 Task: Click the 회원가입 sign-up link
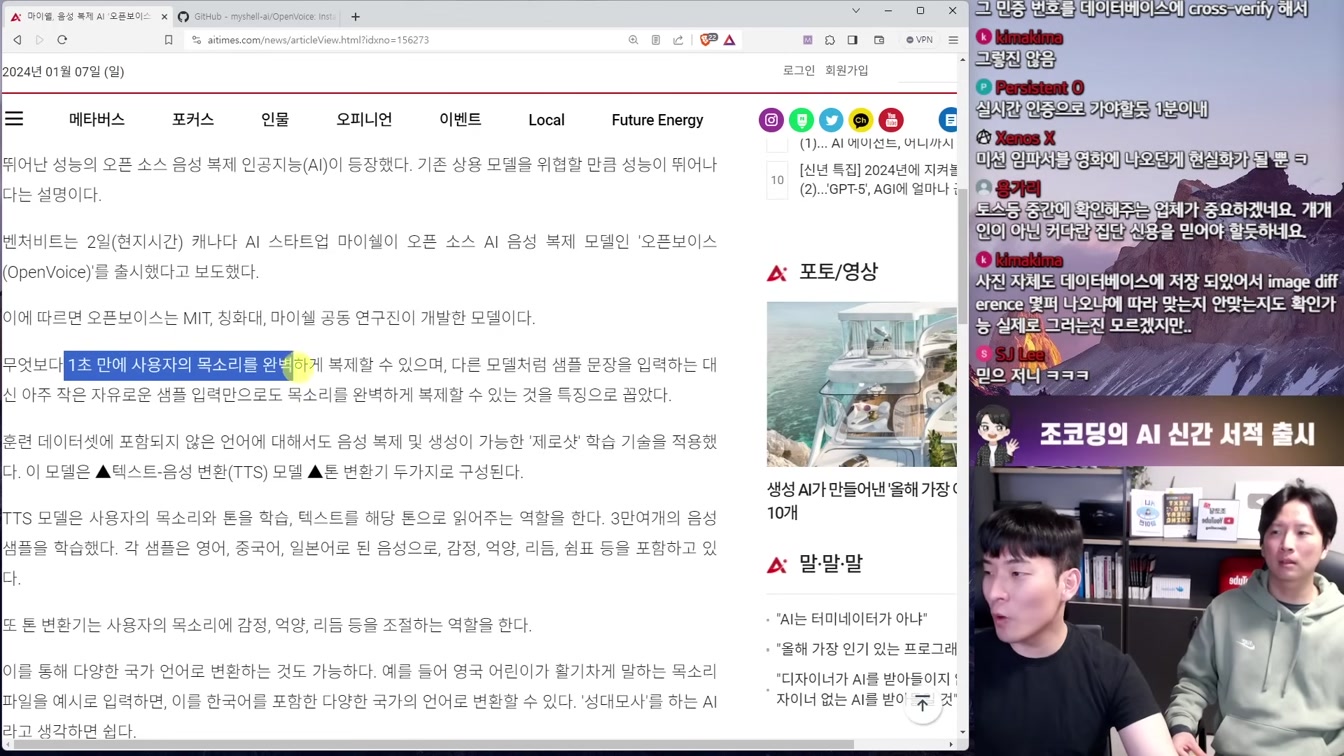pos(847,71)
